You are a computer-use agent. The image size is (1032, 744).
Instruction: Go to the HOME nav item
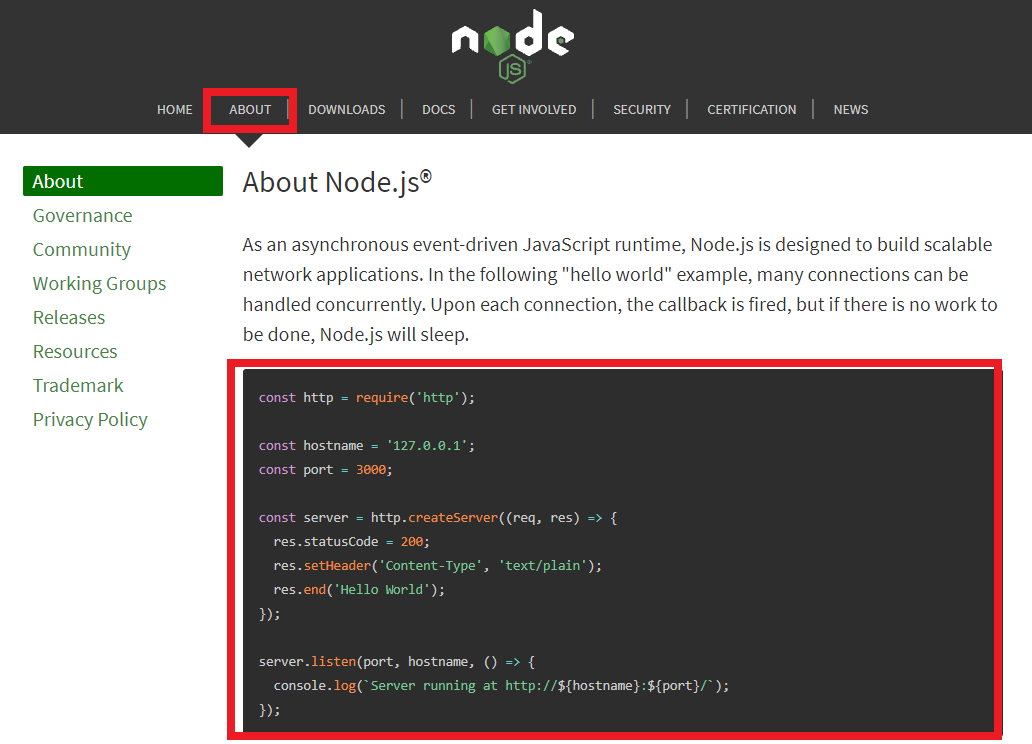click(x=174, y=109)
